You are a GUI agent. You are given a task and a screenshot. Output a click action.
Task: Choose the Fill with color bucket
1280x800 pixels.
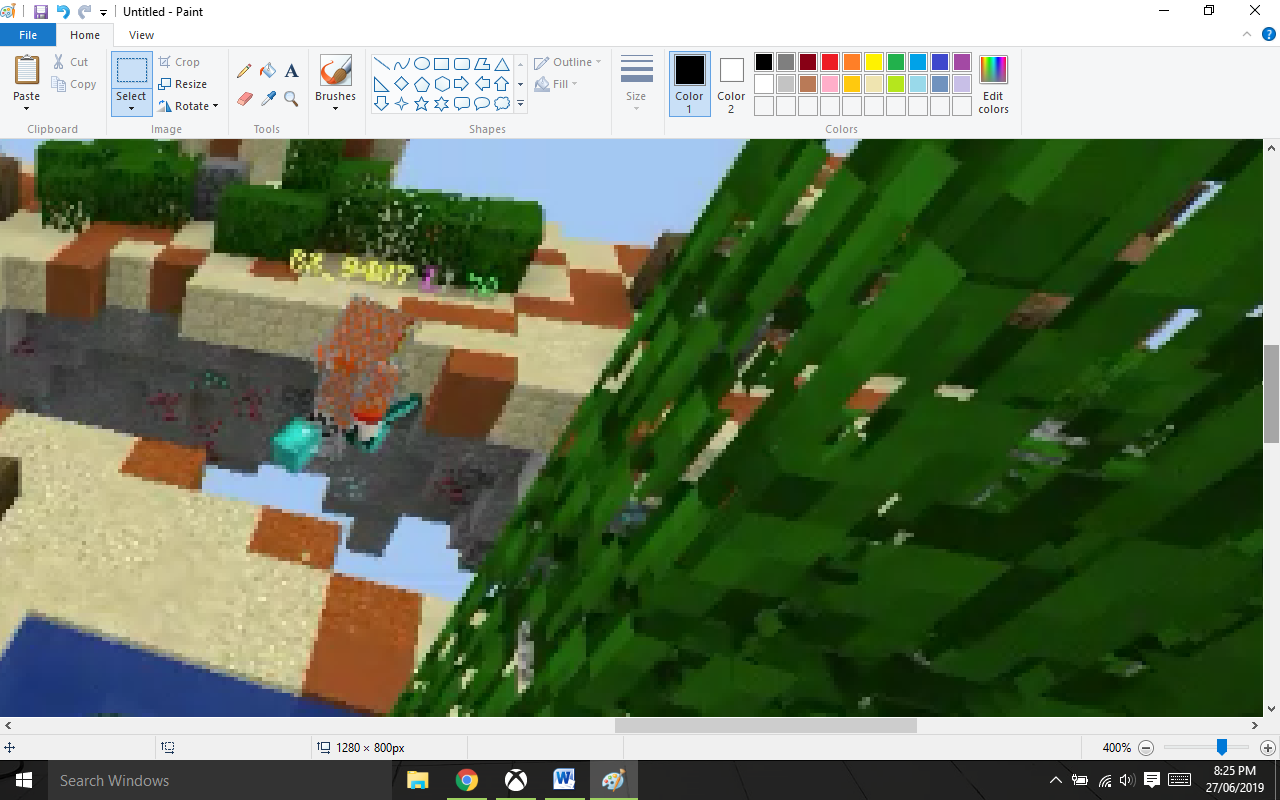pos(268,71)
